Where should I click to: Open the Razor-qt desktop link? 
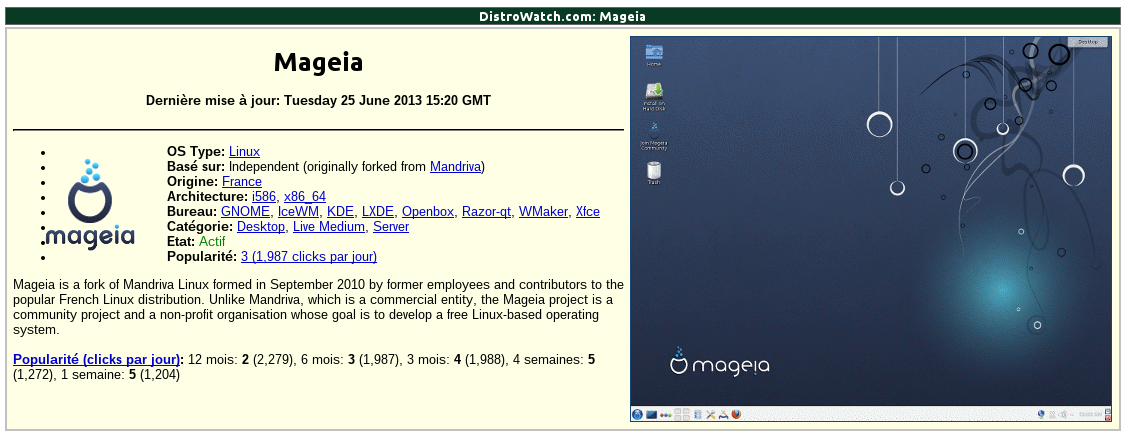tap(486, 212)
